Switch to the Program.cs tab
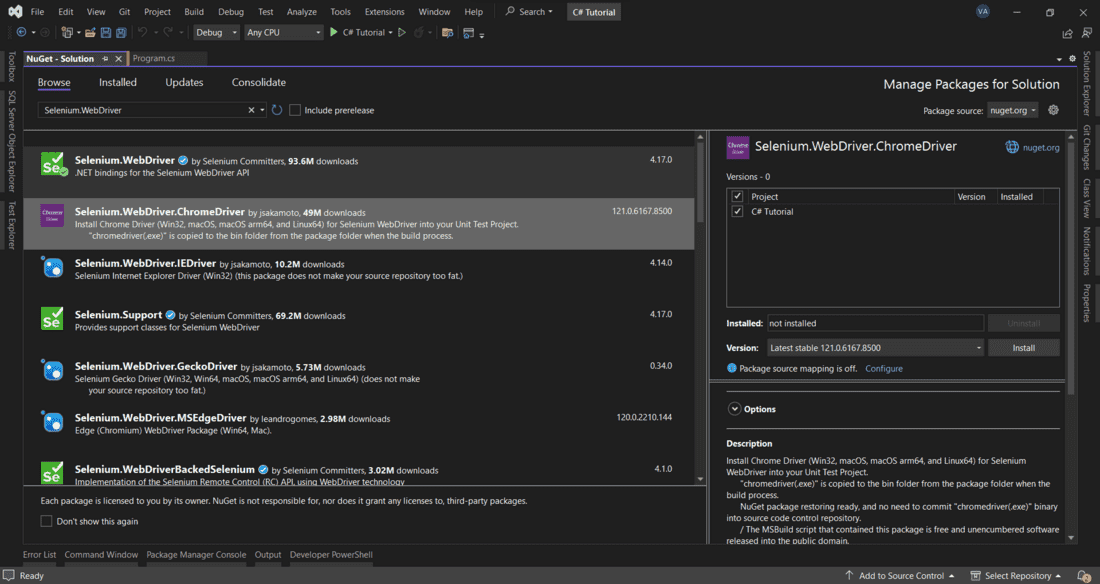Screen dimensions: 1100x584 tap(154, 59)
